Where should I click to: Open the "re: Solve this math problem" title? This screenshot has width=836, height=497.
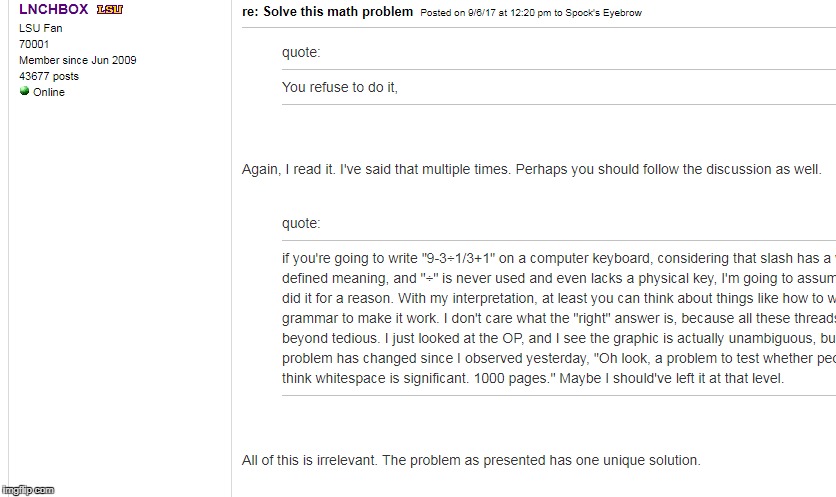(327, 12)
